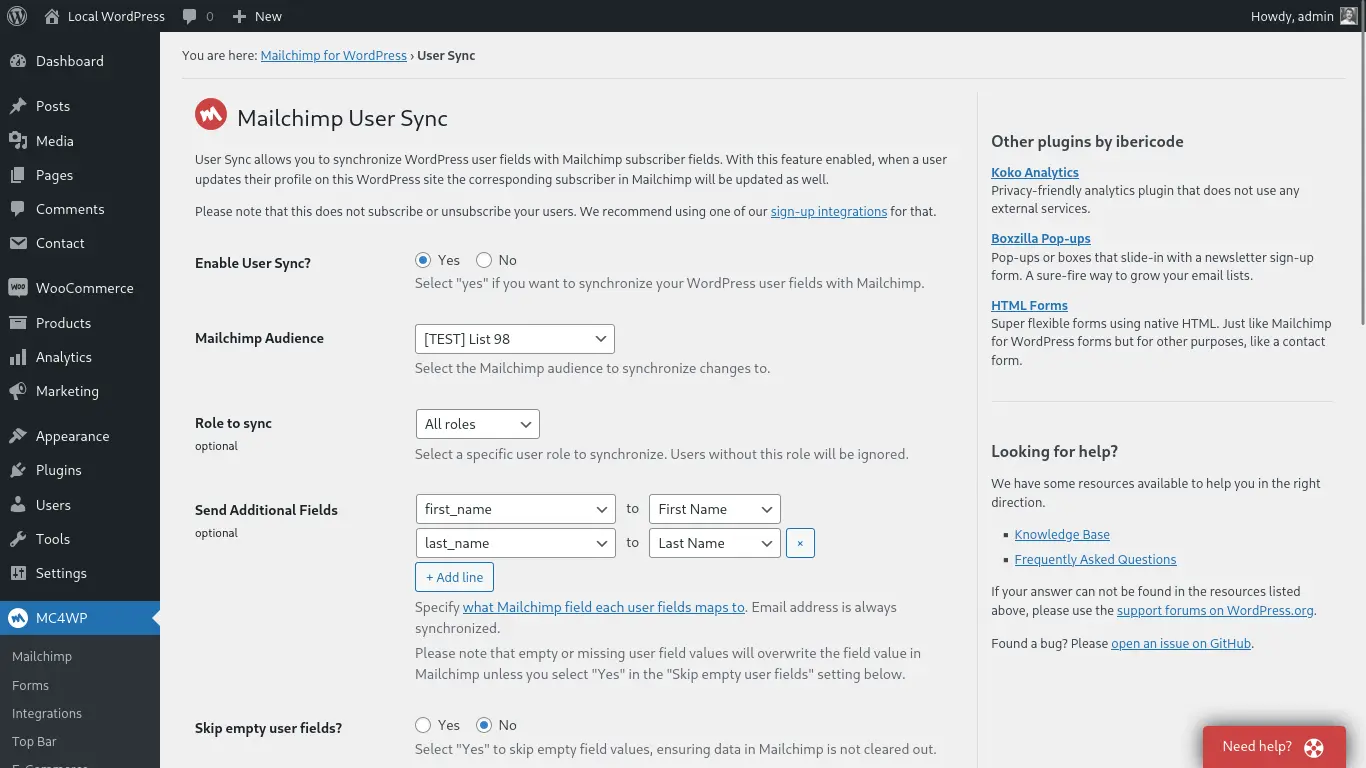Open the Integrations submenu item
This screenshot has width=1366, height=768.
pos(47,713)
